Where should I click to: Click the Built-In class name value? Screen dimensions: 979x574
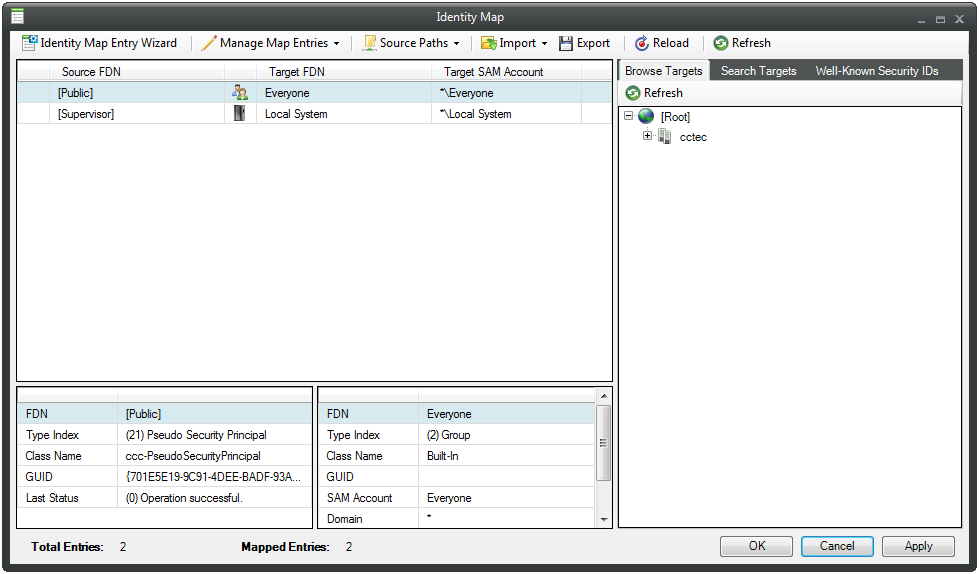click(x=506, y=456)
